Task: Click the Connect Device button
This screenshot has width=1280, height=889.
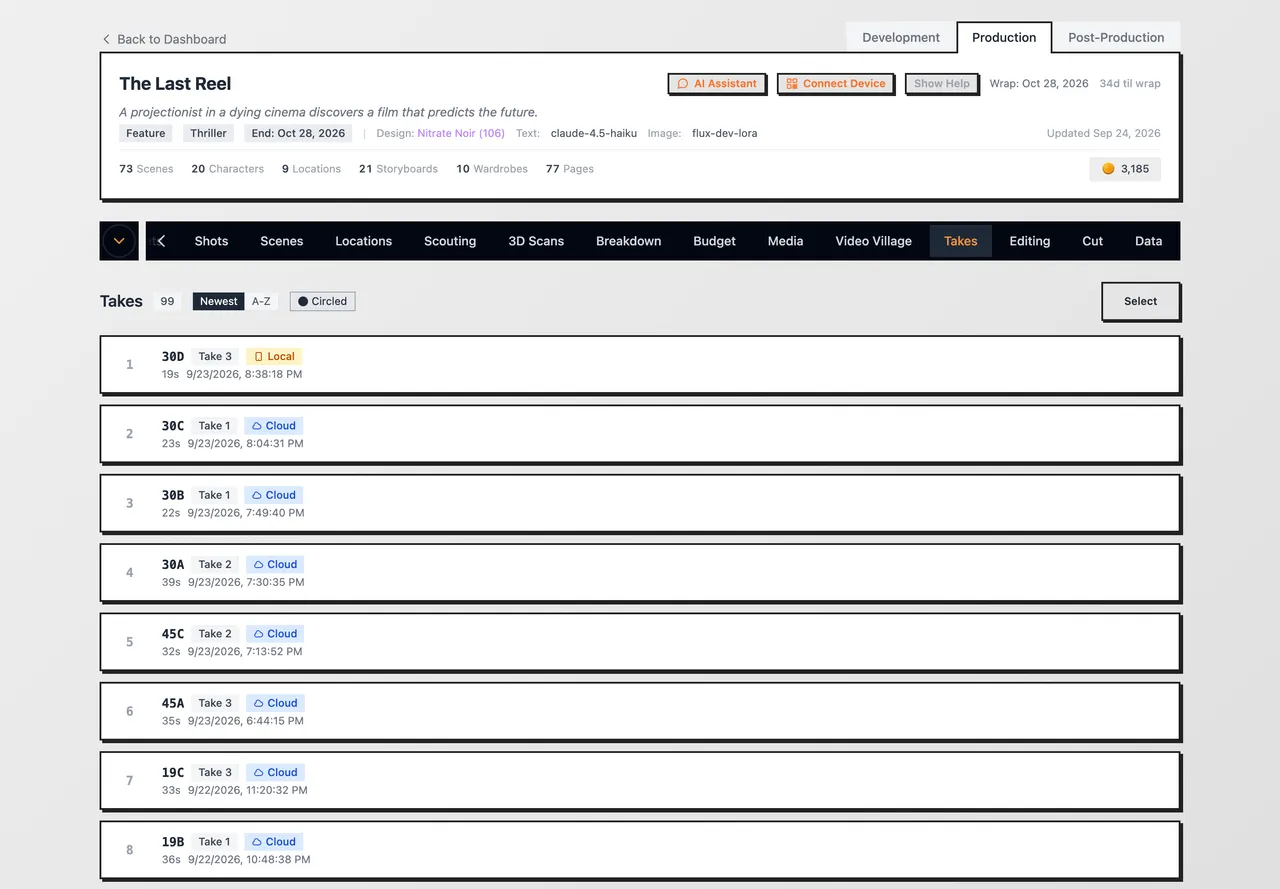Action: (x=836, y=84)
